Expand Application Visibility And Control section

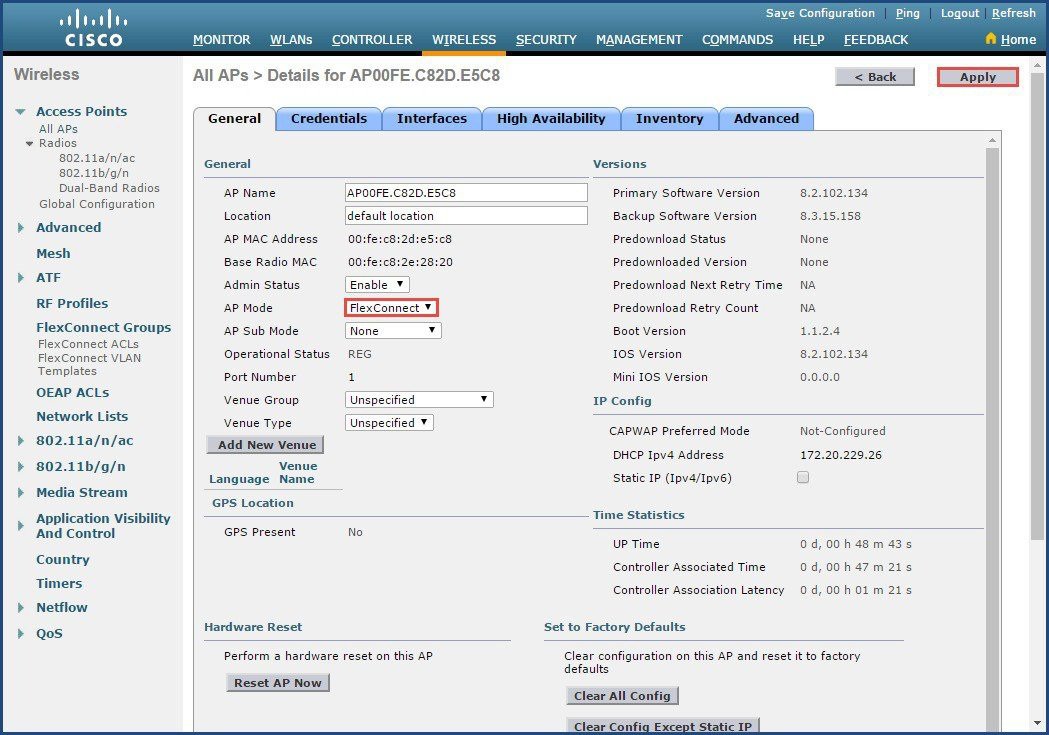coord(21,526)
